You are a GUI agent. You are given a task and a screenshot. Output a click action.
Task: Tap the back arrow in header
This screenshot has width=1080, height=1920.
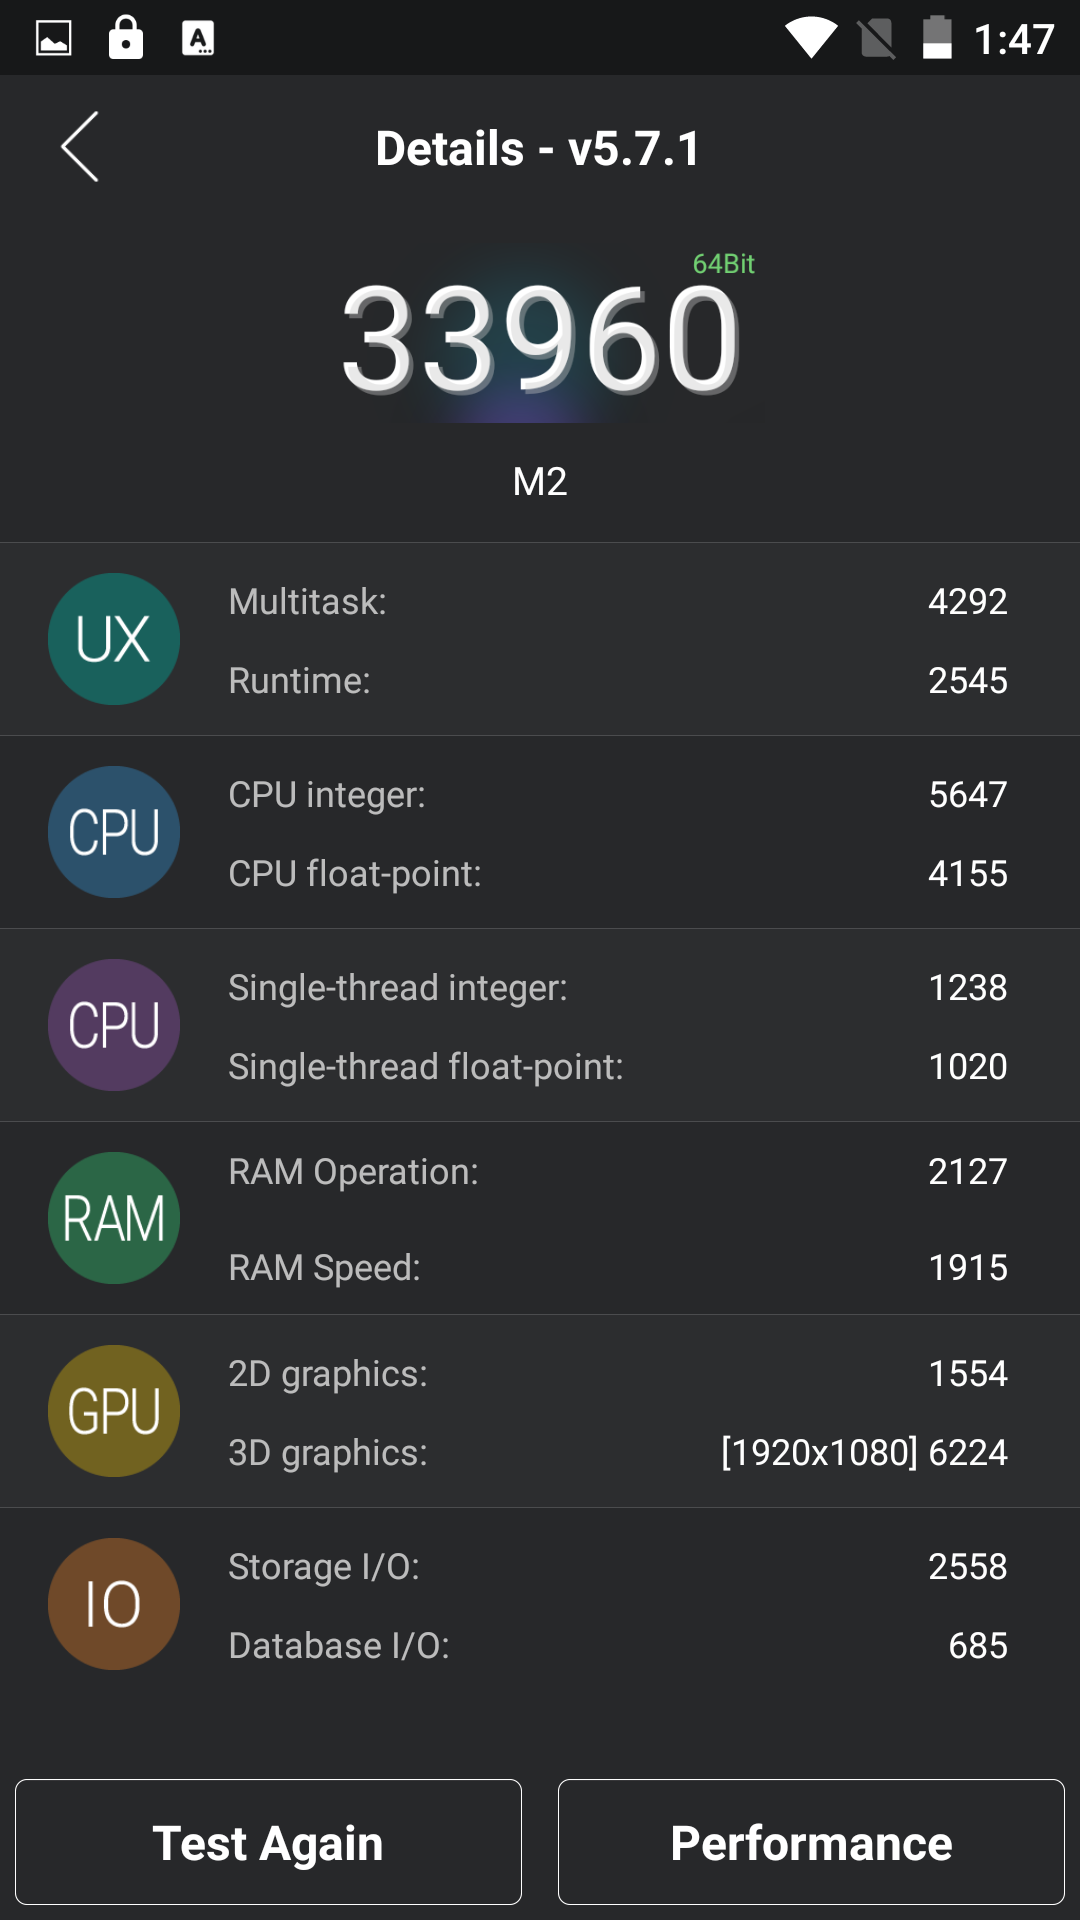click(80, 147)
